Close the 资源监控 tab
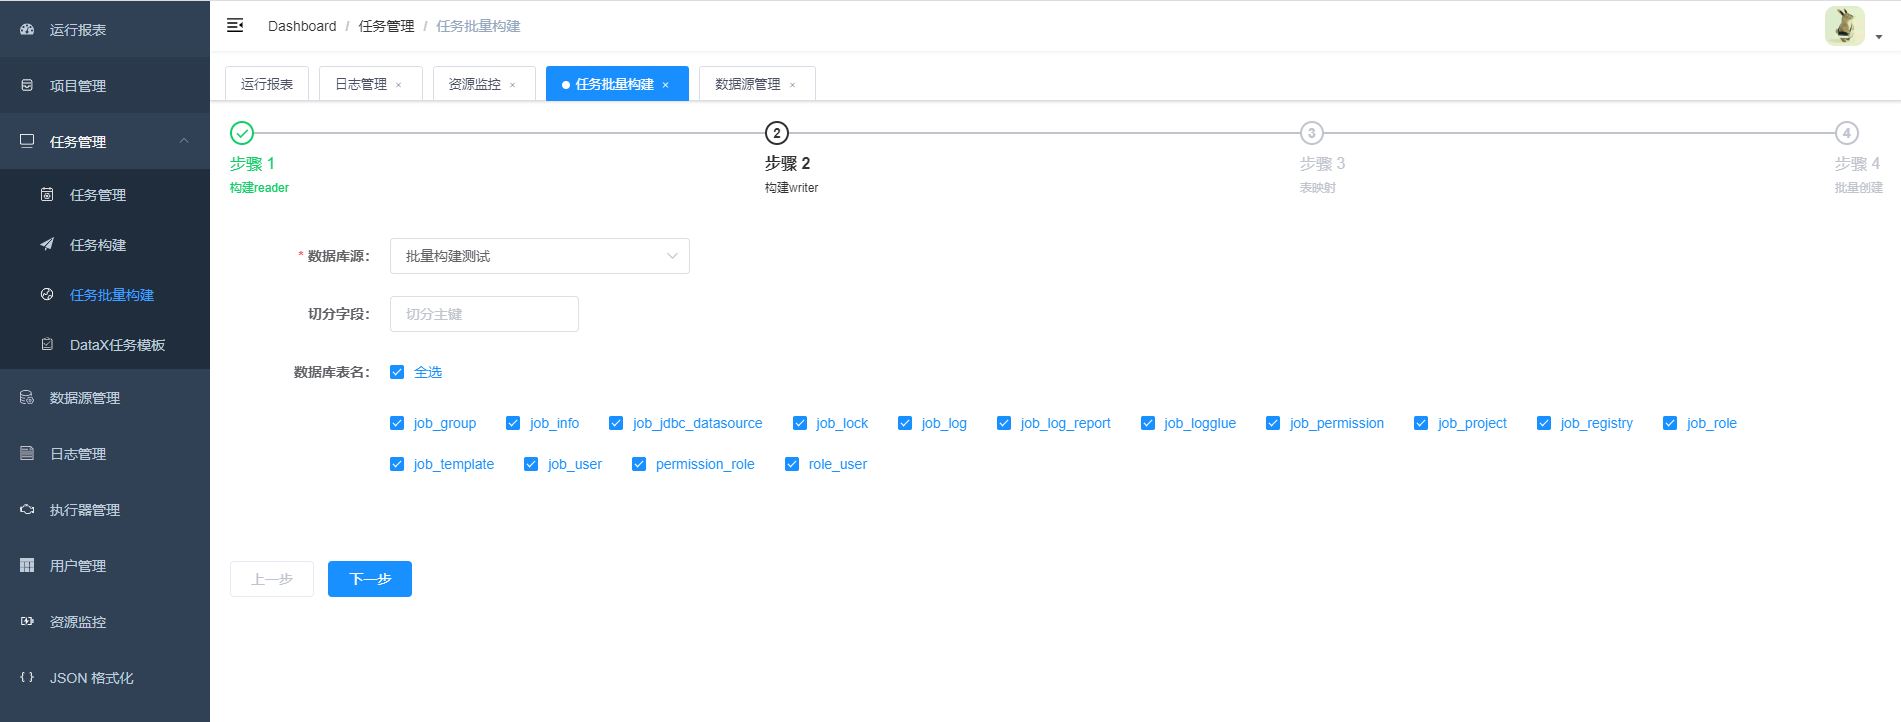1901x722 pixels. 513,85
